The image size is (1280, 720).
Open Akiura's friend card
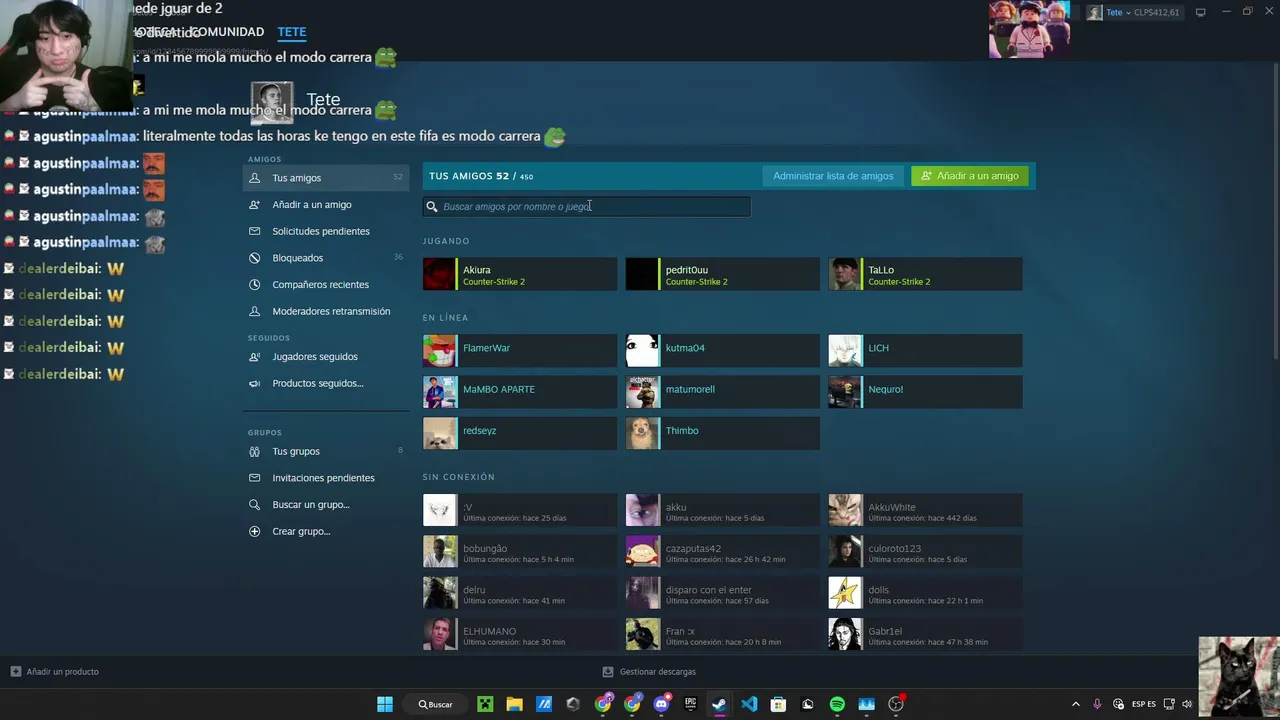[x=520, y=274]
